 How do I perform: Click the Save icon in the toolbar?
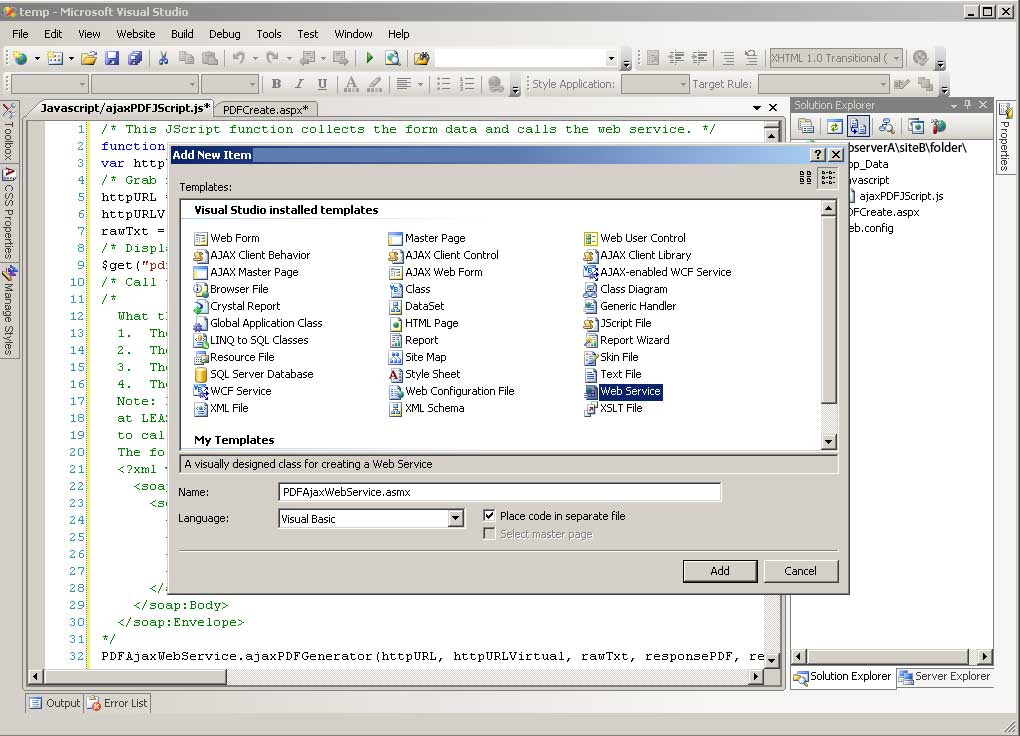pyautogui.click(x=112, y=59)
